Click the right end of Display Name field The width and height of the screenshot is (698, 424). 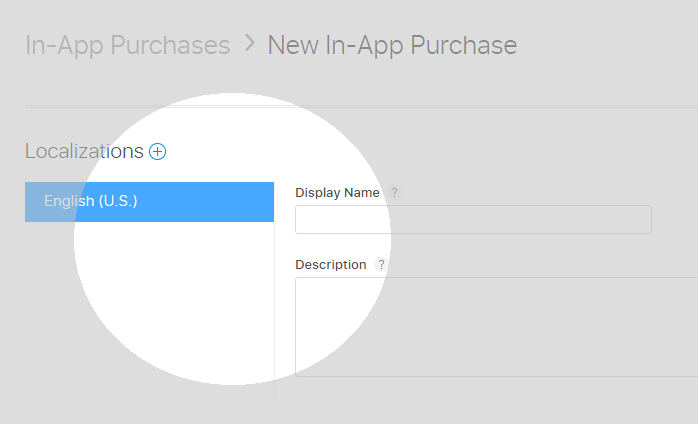click(640, 220)
